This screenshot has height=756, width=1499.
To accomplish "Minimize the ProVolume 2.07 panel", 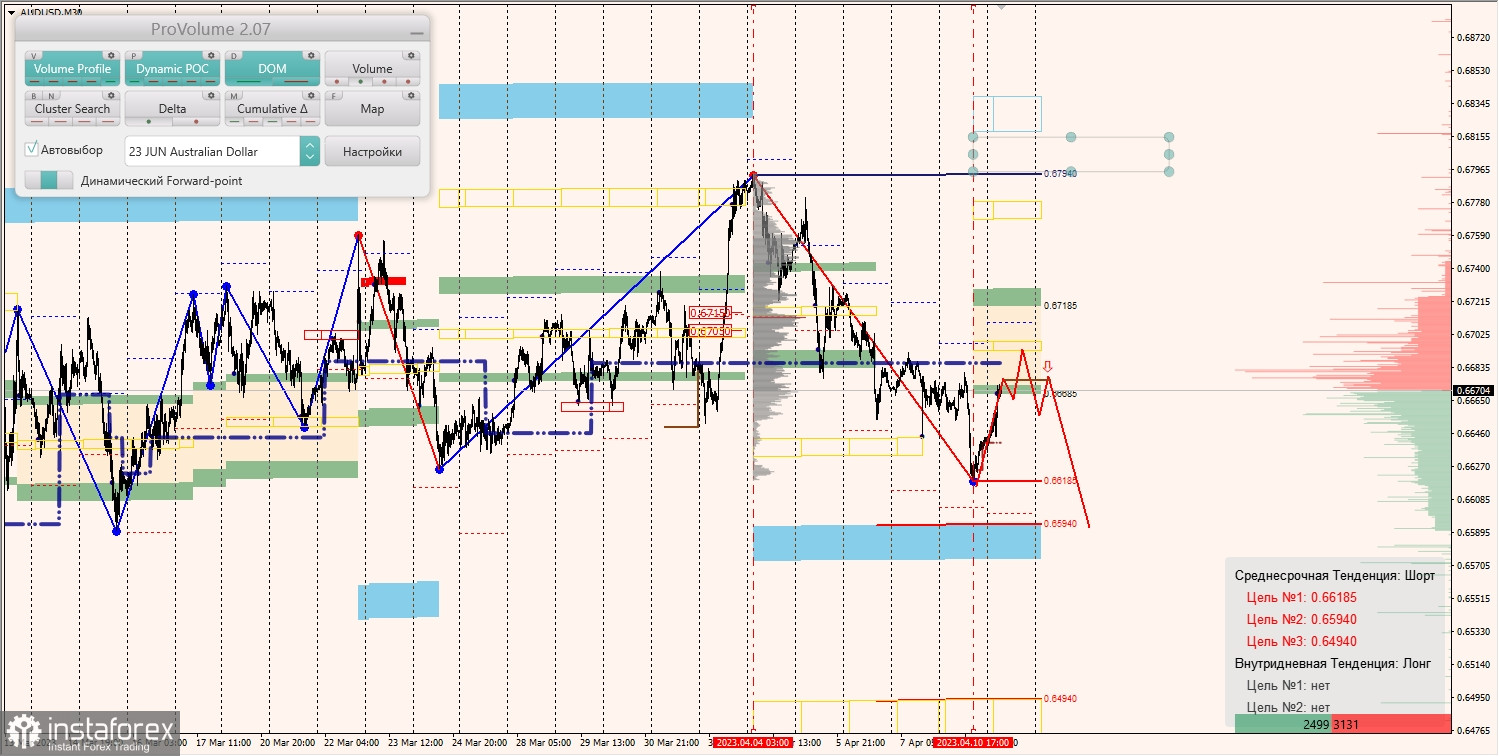I will click(x=416, y=33).
